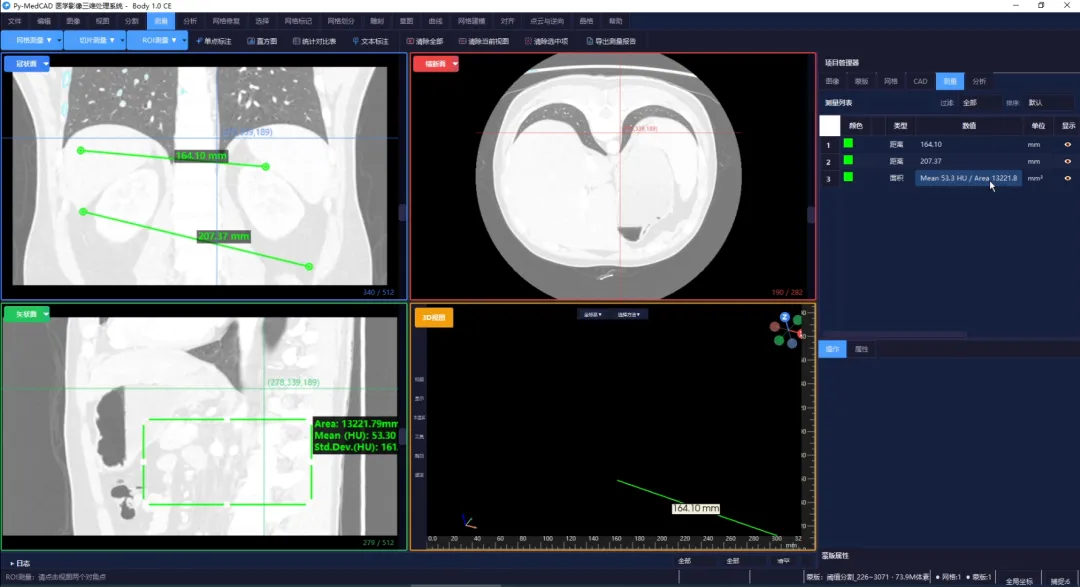Switch to the 操作 tab in the lower panel
This screenshot has width=1080, height=587.
pos(833,349)
